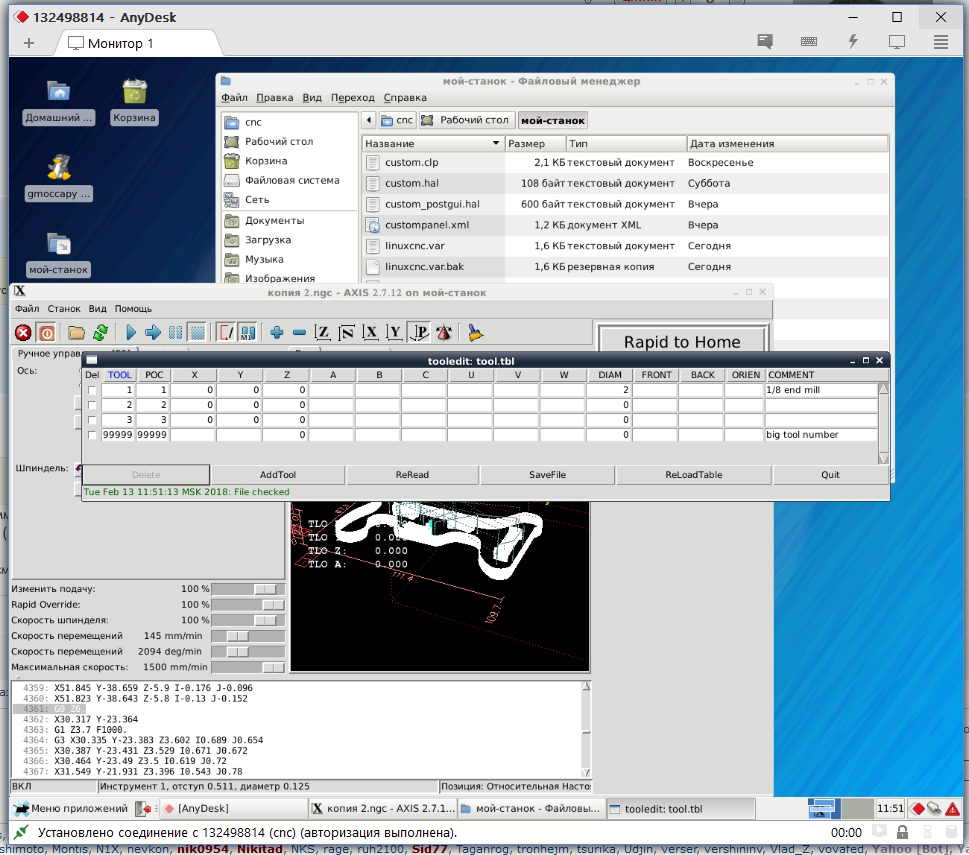Switch preview to front view Y icon

[394, 333]
